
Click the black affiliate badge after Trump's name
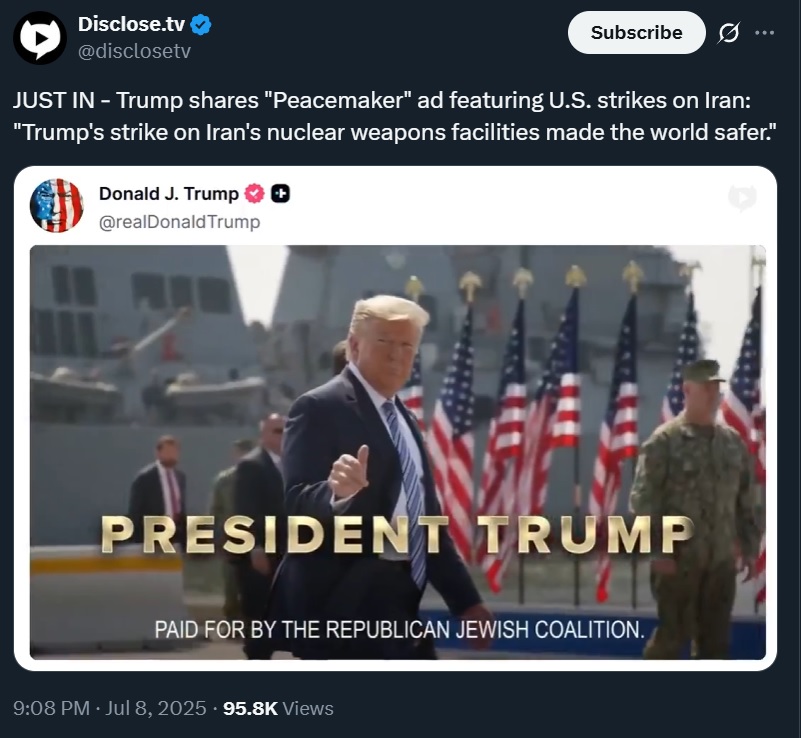280,194
